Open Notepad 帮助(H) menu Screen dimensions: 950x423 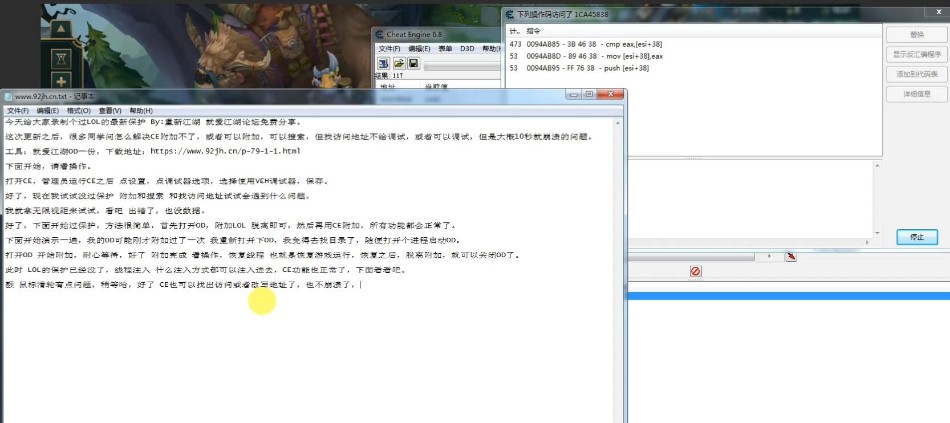141,111
